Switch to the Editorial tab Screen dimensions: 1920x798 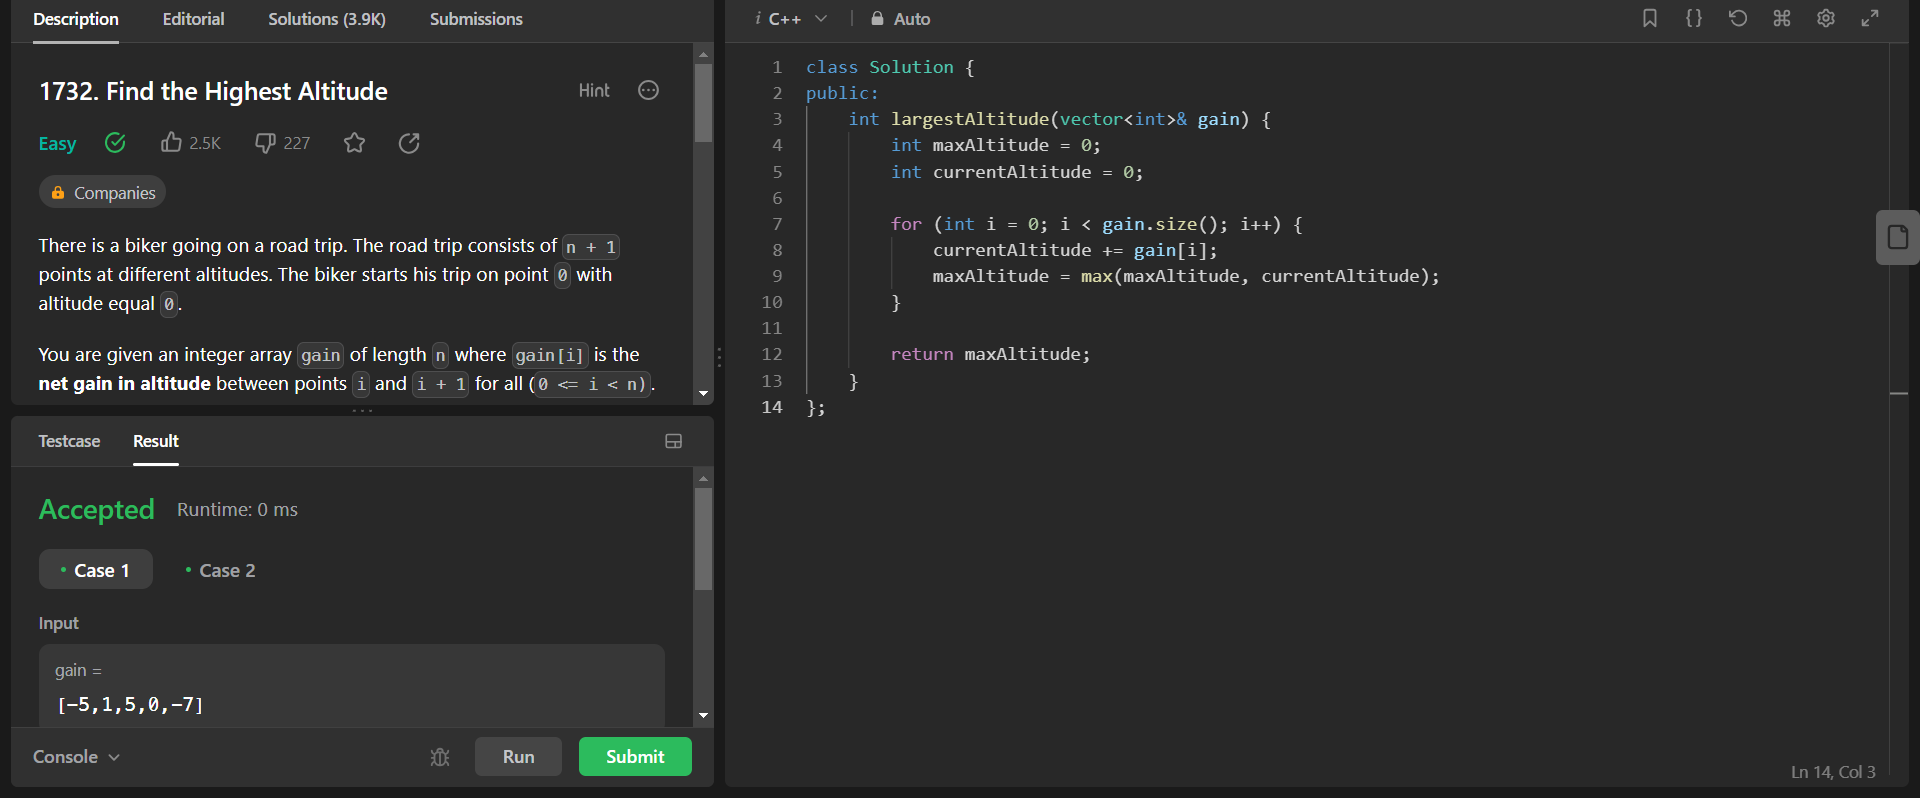pyautogui.click(x=193, y=19)
